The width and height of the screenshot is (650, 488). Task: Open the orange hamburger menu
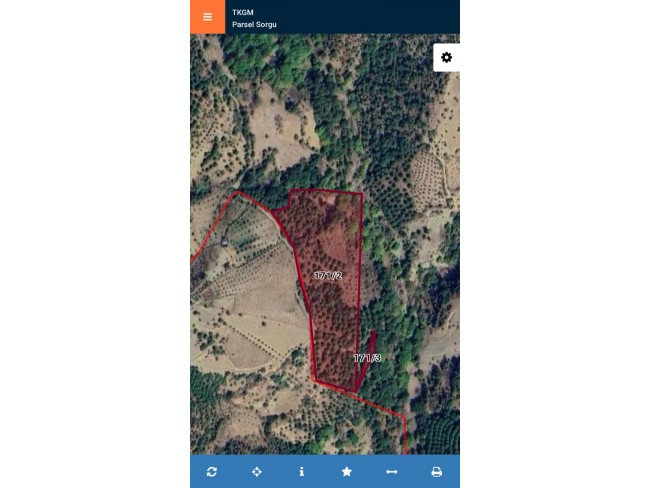click(x=208, y=17)
